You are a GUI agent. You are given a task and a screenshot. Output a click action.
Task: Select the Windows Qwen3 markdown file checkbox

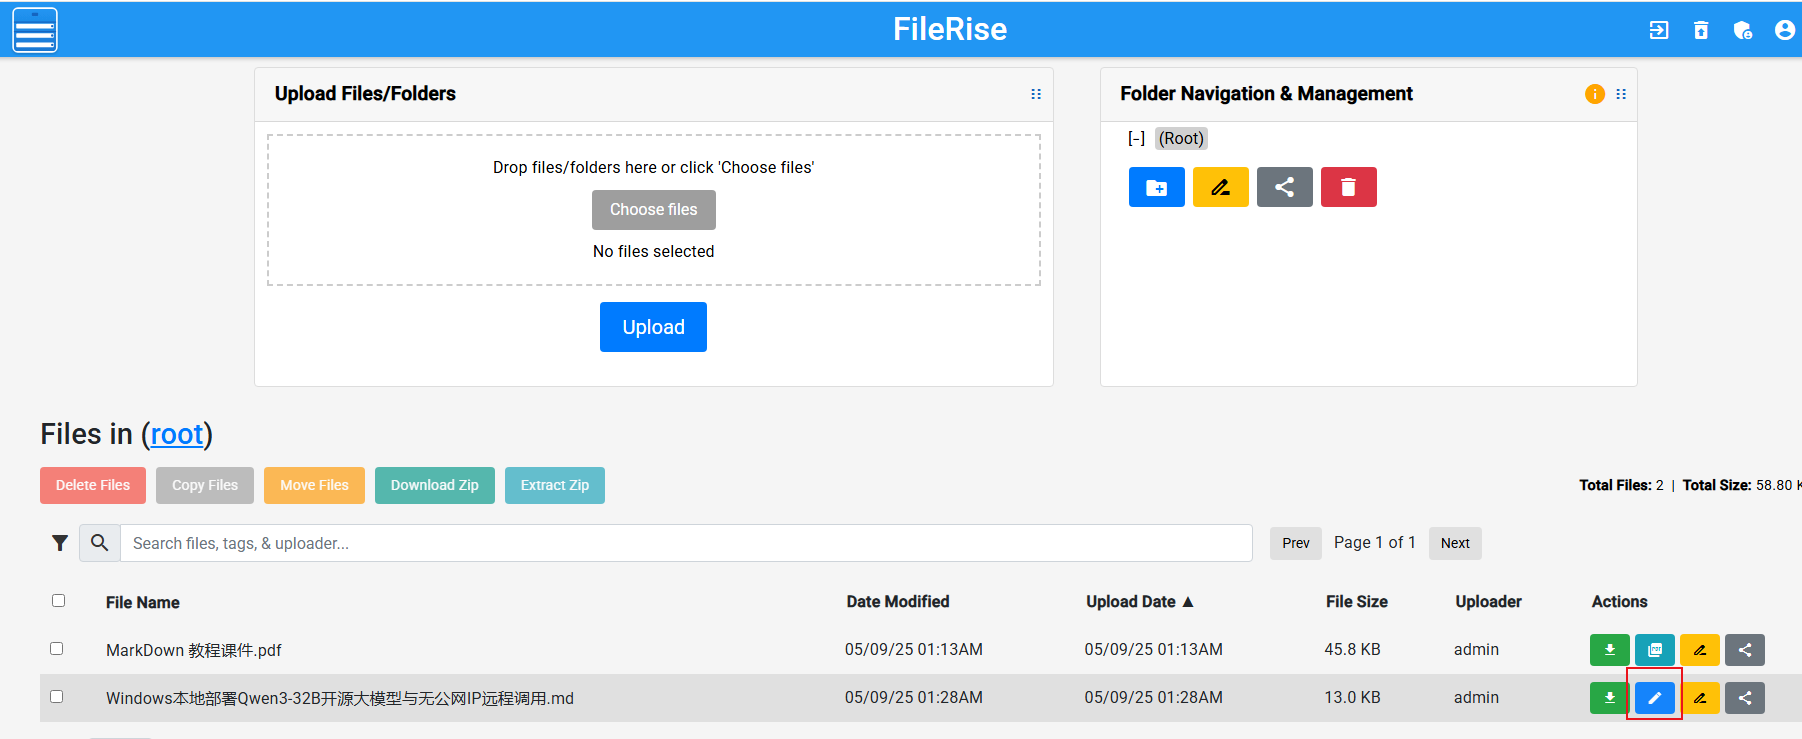(x=57, y=697)
